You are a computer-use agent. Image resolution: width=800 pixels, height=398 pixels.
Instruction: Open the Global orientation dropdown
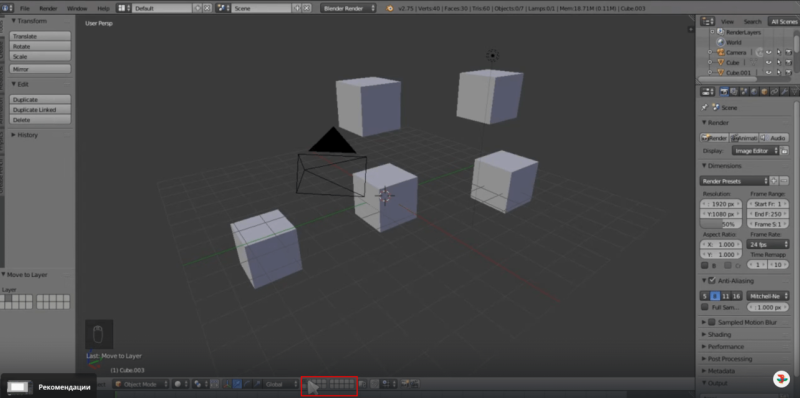coord(282,384)
